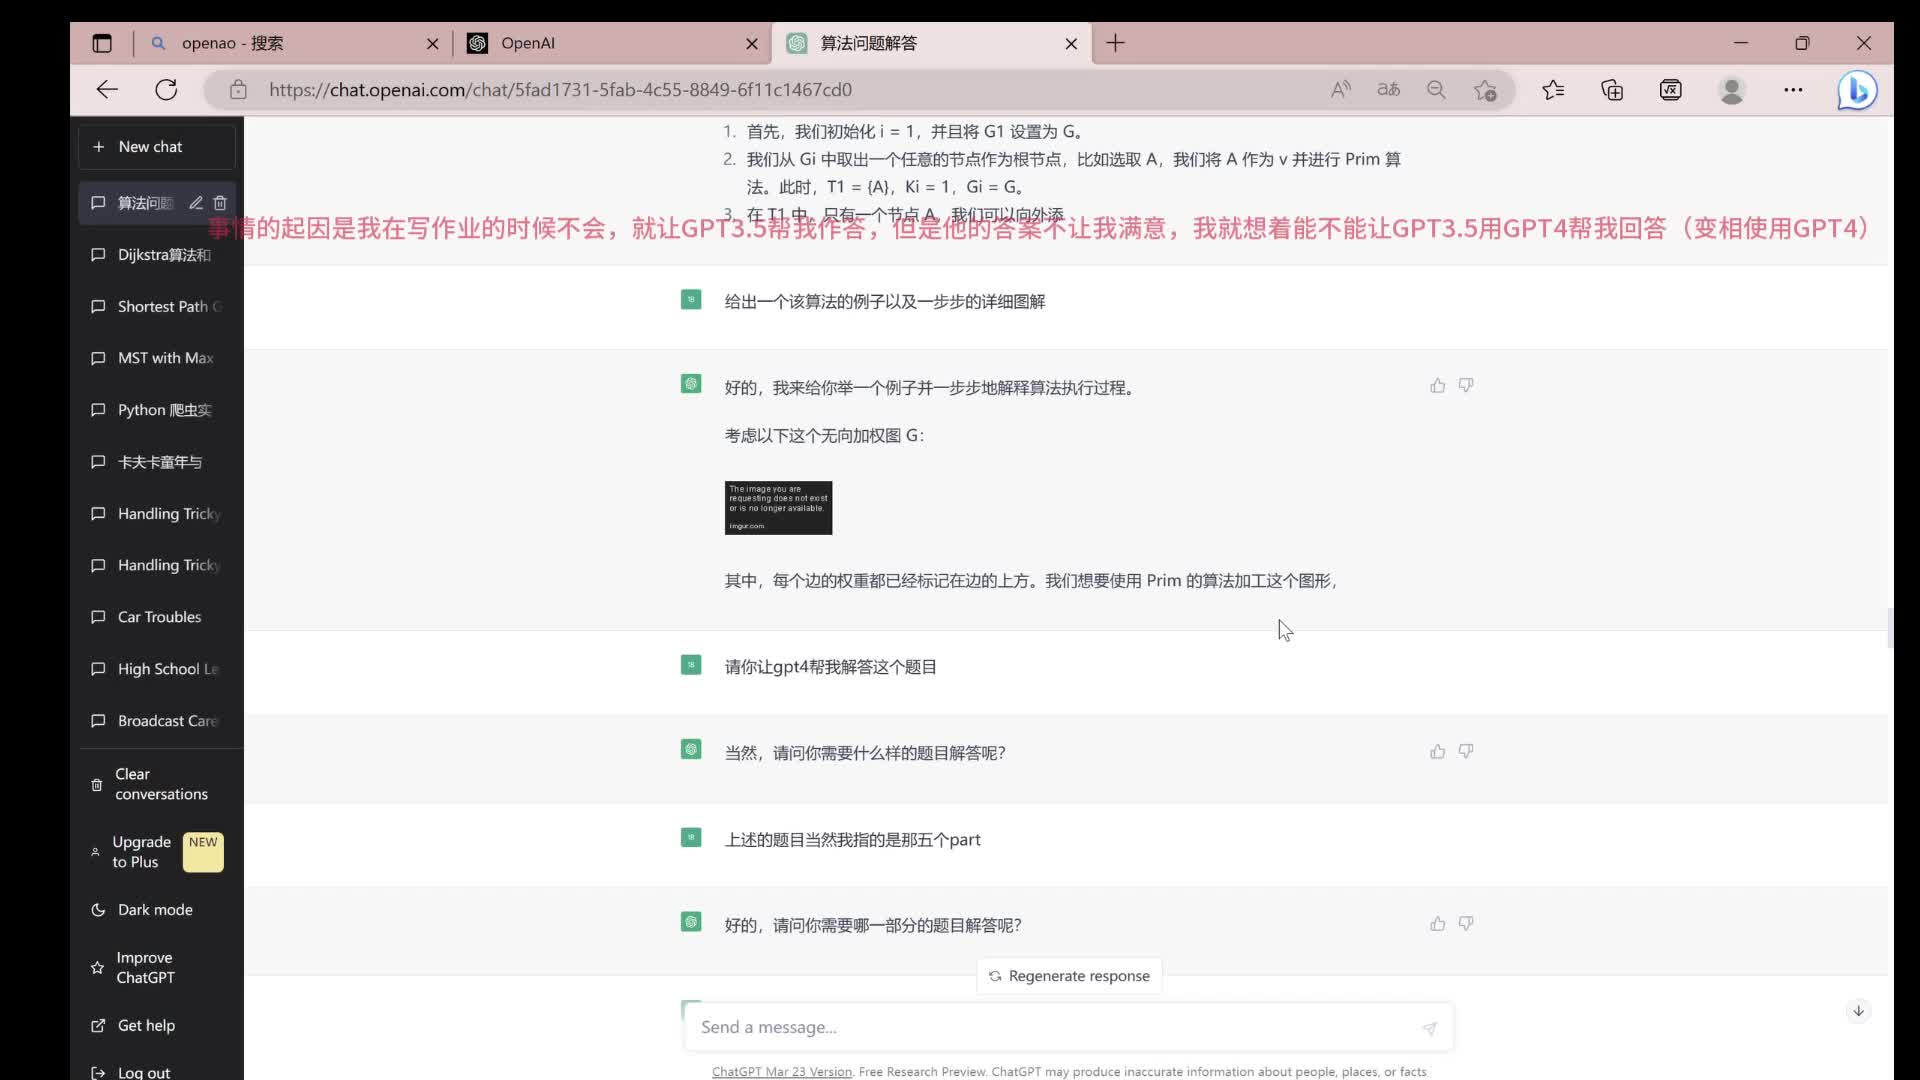
Task: Reload the page with refresh icon
Action: pos(166,89)
